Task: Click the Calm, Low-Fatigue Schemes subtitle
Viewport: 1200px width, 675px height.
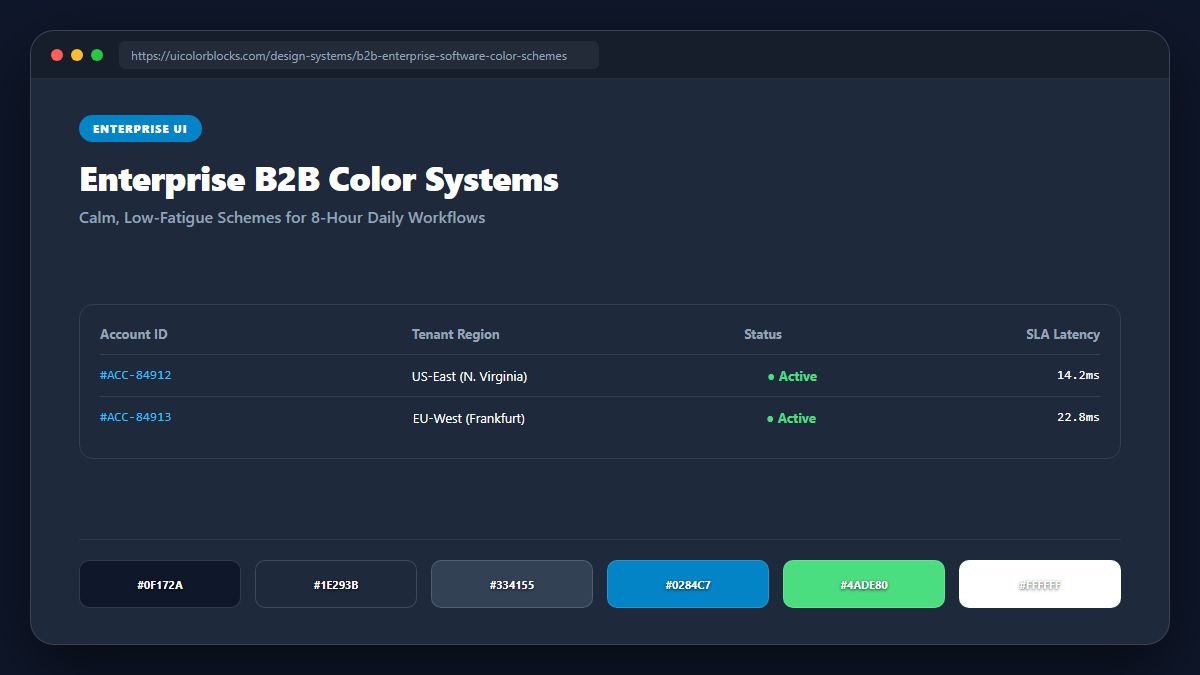Action: (282, 217)
